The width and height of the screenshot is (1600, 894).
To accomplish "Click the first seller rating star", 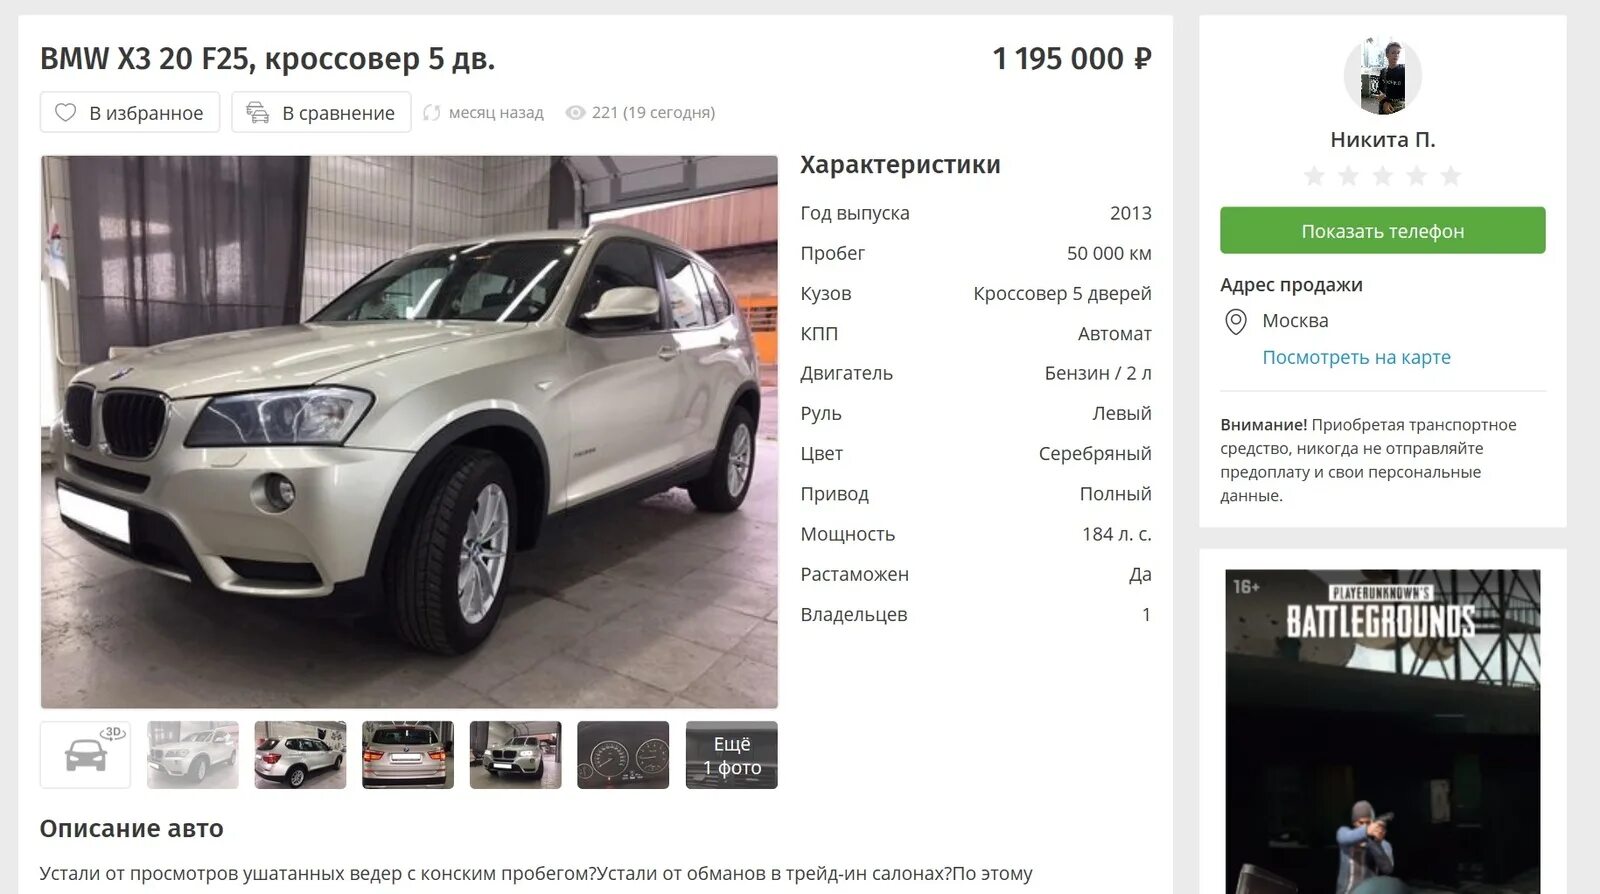I will click(1314, 177).
